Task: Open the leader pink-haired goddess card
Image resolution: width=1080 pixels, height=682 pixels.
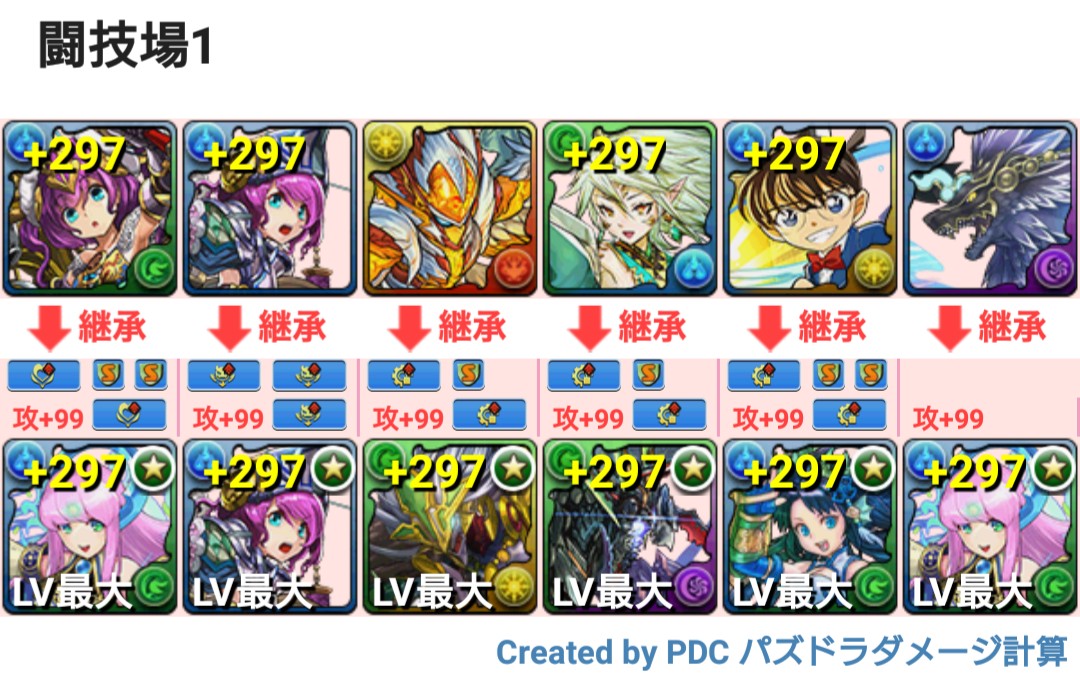Action: click(90, 527)
